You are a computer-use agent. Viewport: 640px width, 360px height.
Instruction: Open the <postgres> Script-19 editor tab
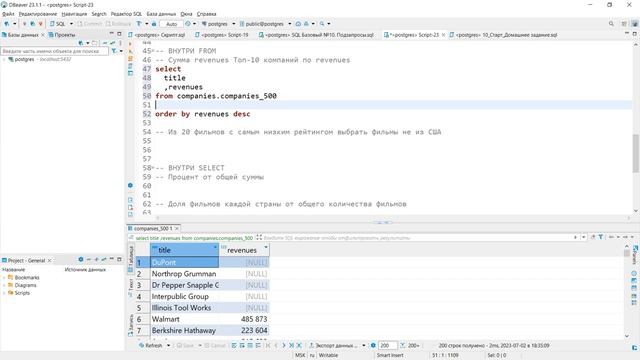pos(222,35)
